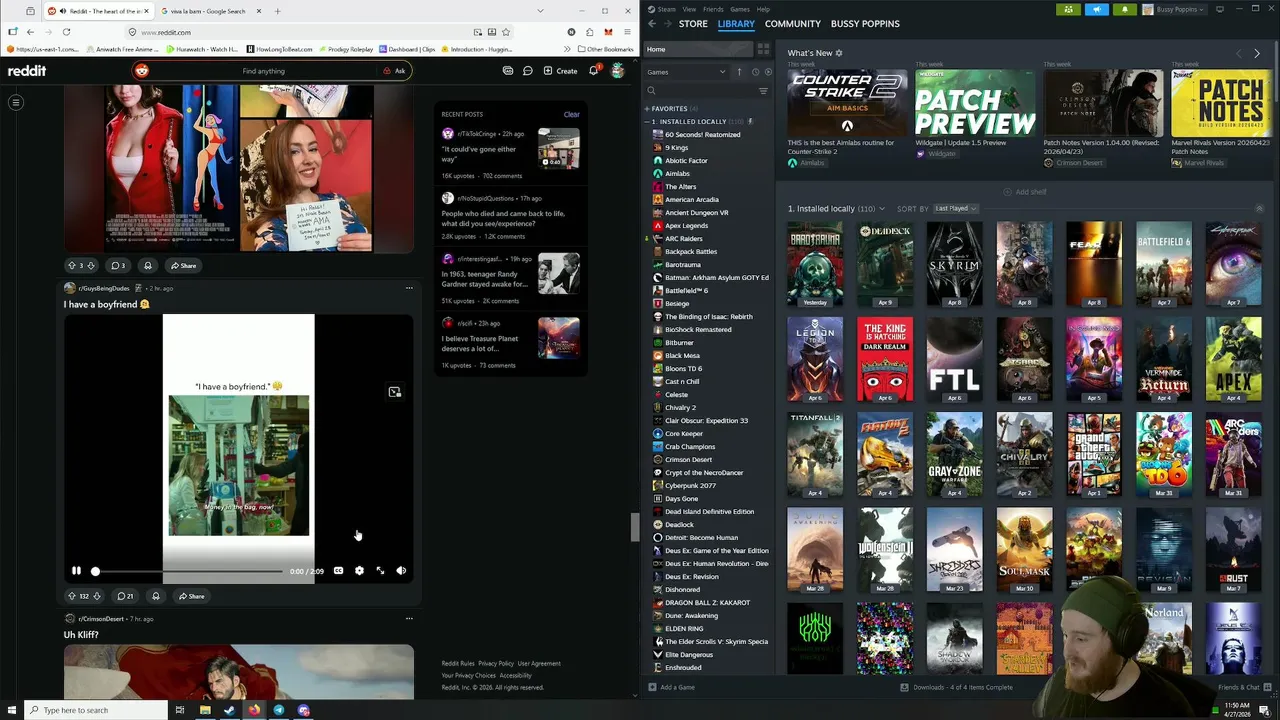Open Reddit Privacy Policy footer link
The image size is (1280, 720).
(495, 664)
